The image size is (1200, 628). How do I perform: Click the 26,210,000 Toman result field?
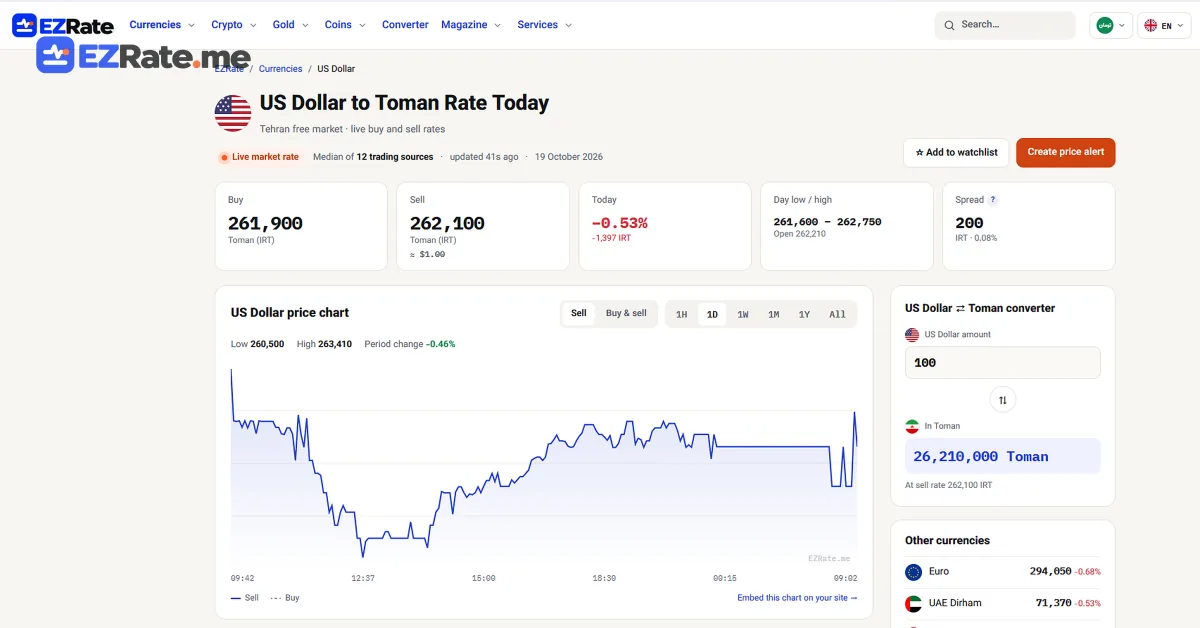(1002, 456)
